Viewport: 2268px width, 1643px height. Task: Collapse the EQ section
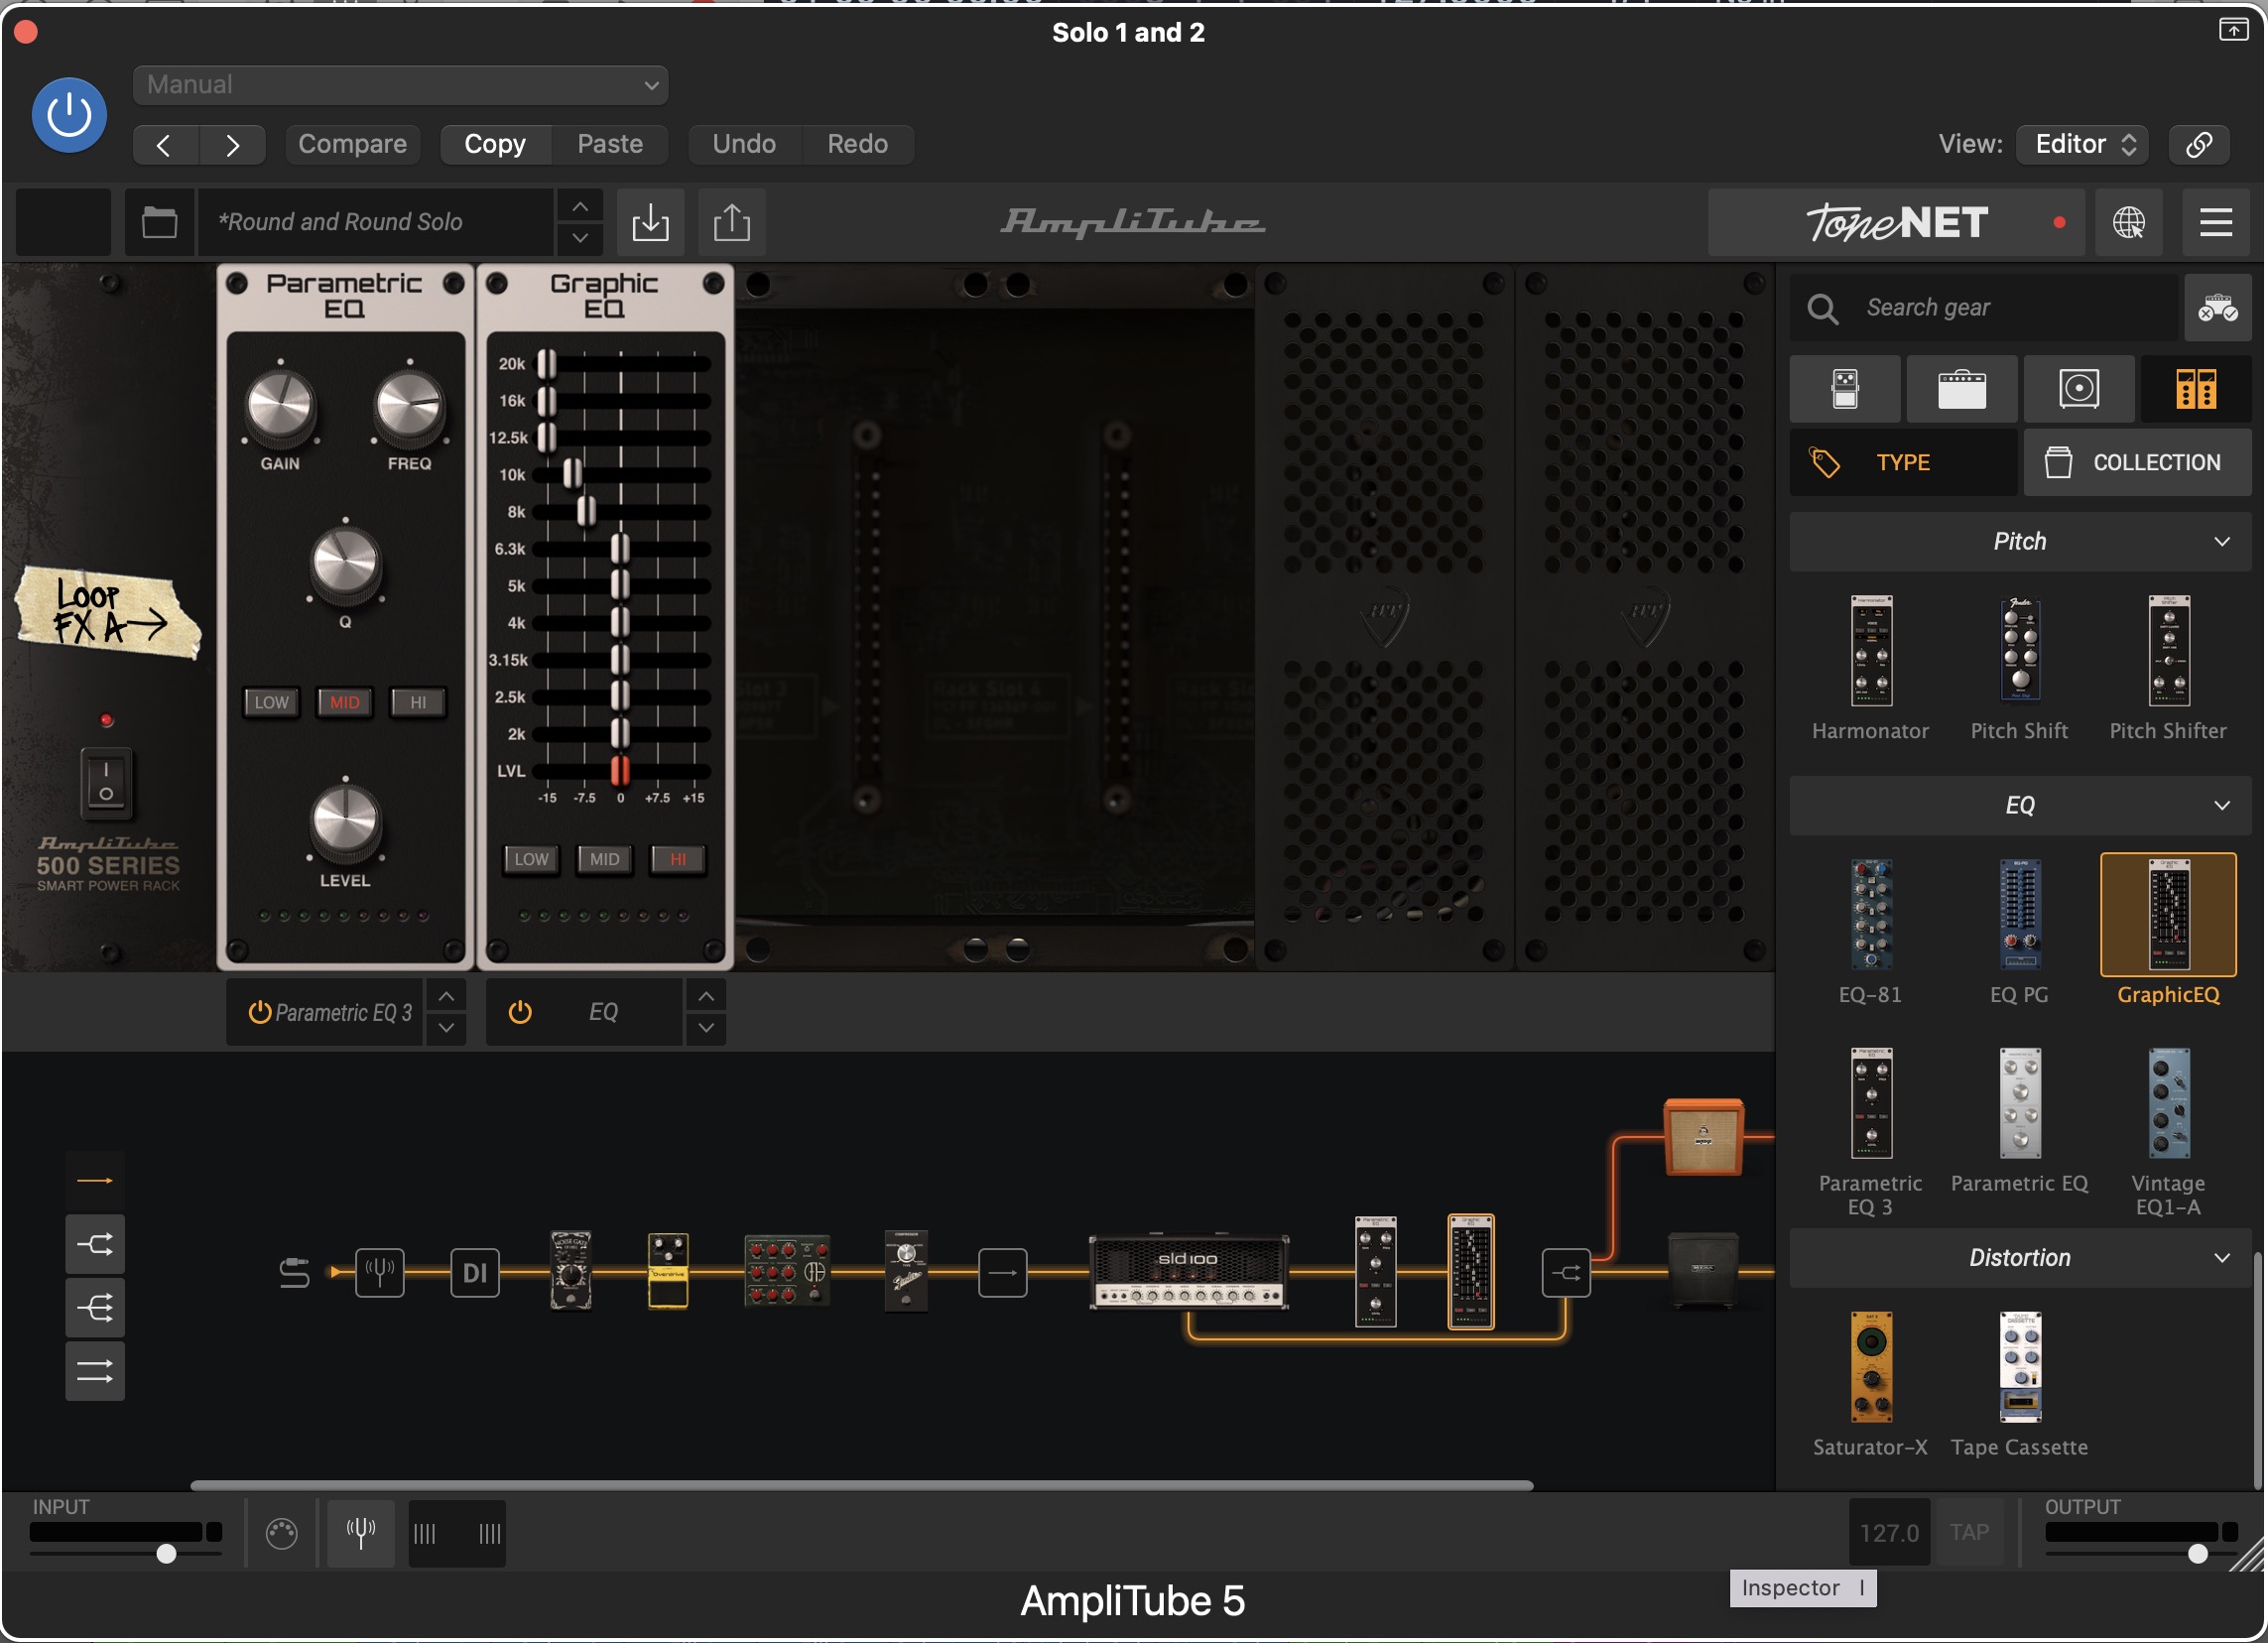(x=2021, y=806)
